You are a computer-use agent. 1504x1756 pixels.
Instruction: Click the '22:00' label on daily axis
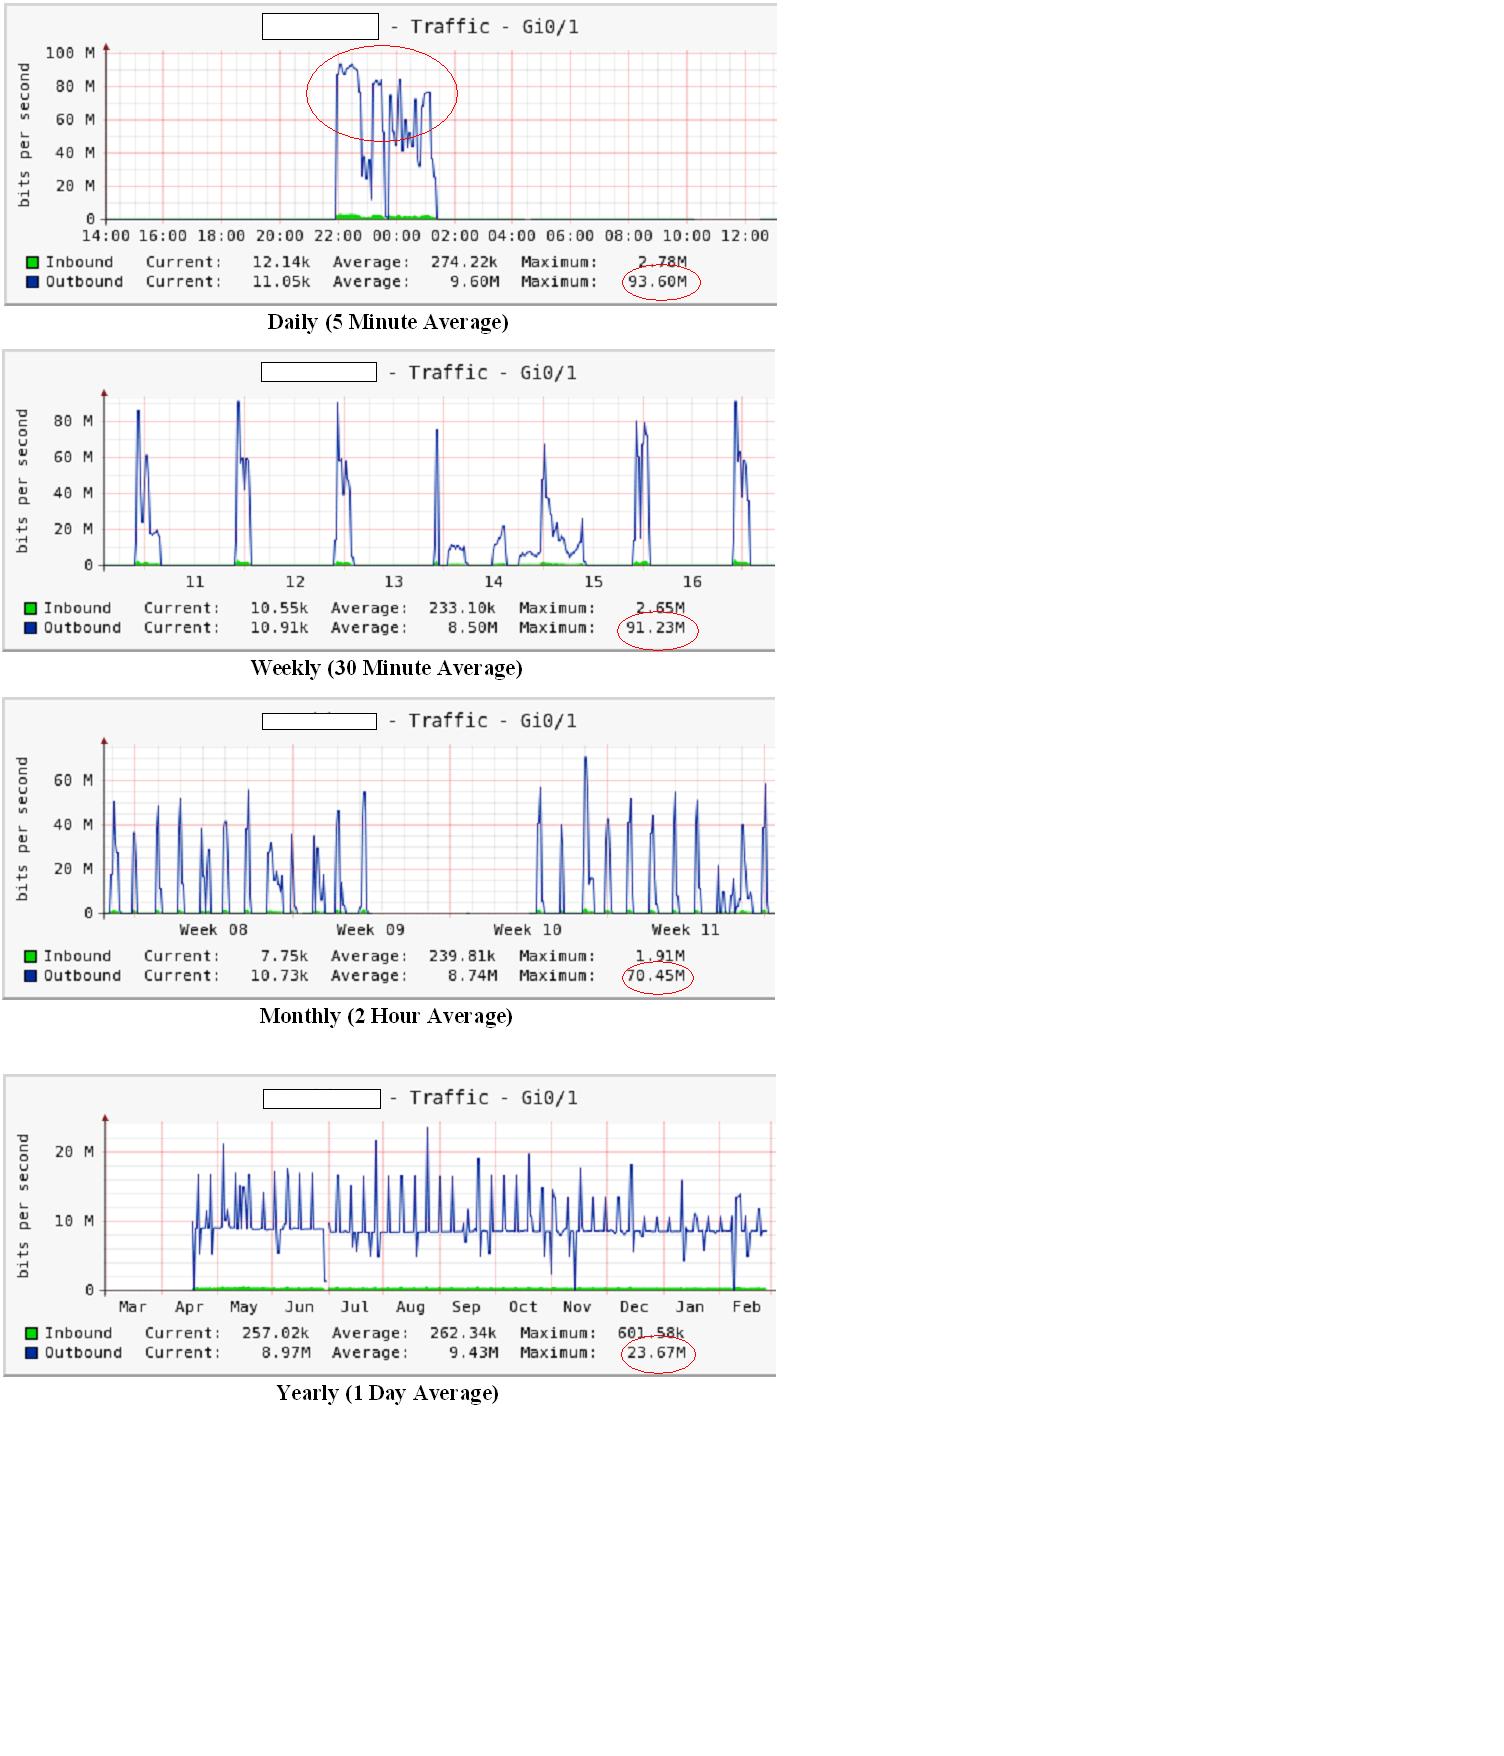(x=337, y=237)
